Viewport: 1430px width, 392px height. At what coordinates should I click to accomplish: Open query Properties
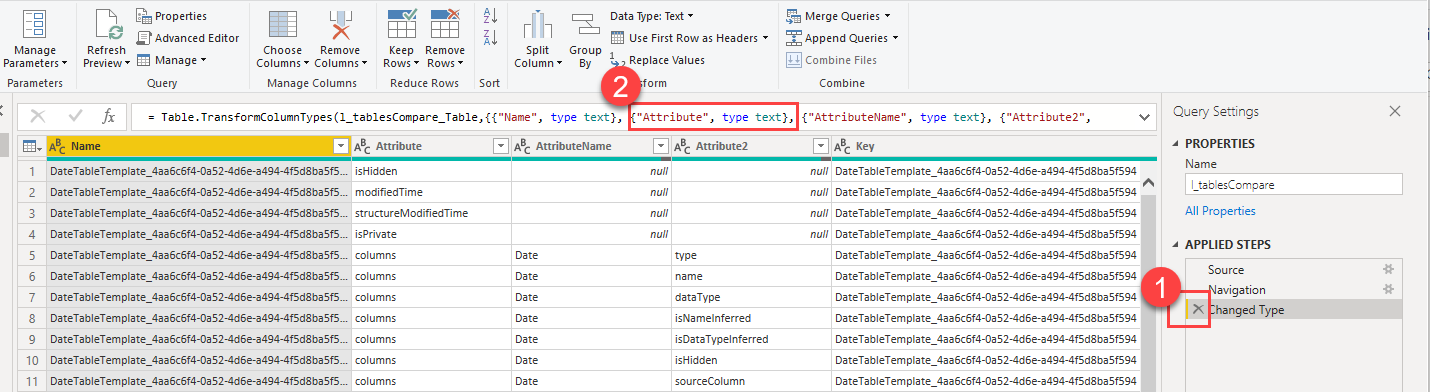[x=172, y=16]
